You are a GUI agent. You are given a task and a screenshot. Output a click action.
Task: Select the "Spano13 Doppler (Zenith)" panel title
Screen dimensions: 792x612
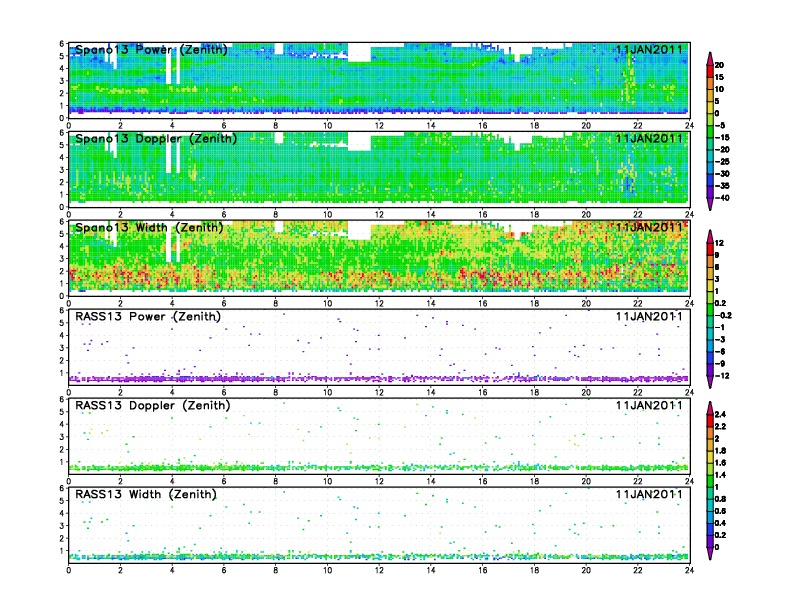click(156, 138)
